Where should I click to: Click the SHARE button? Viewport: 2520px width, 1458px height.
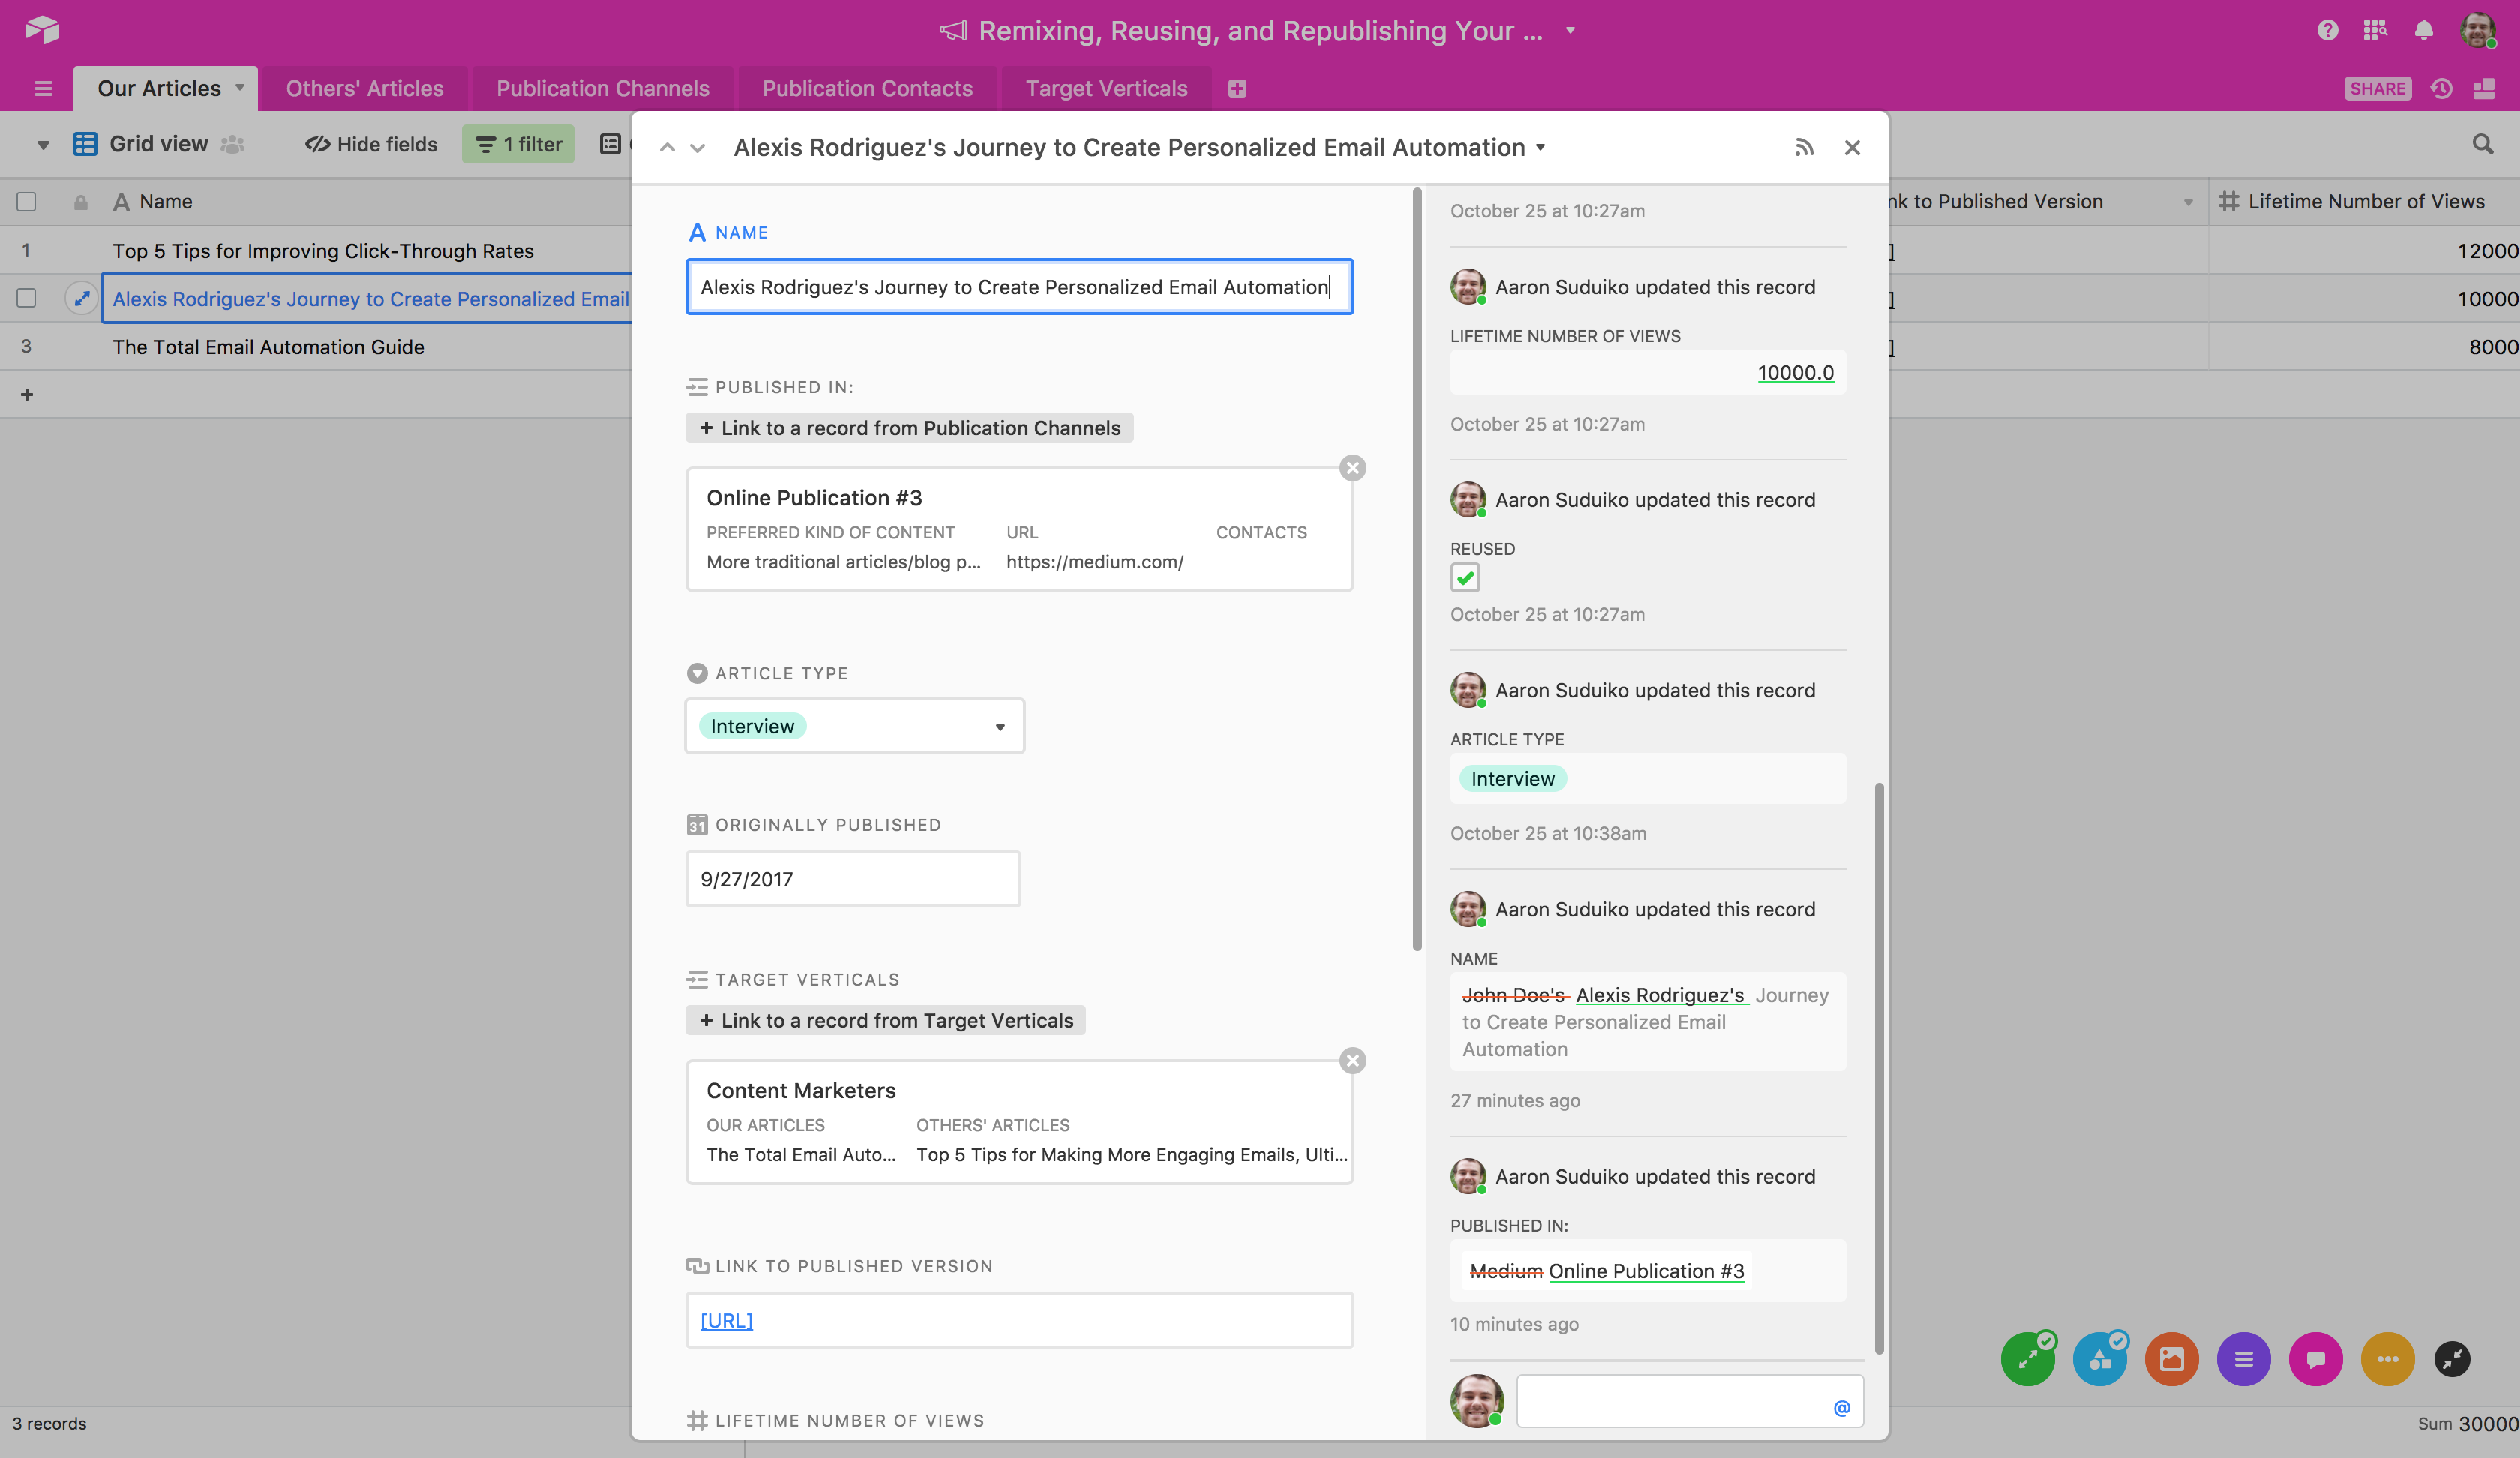point(2377,88)
